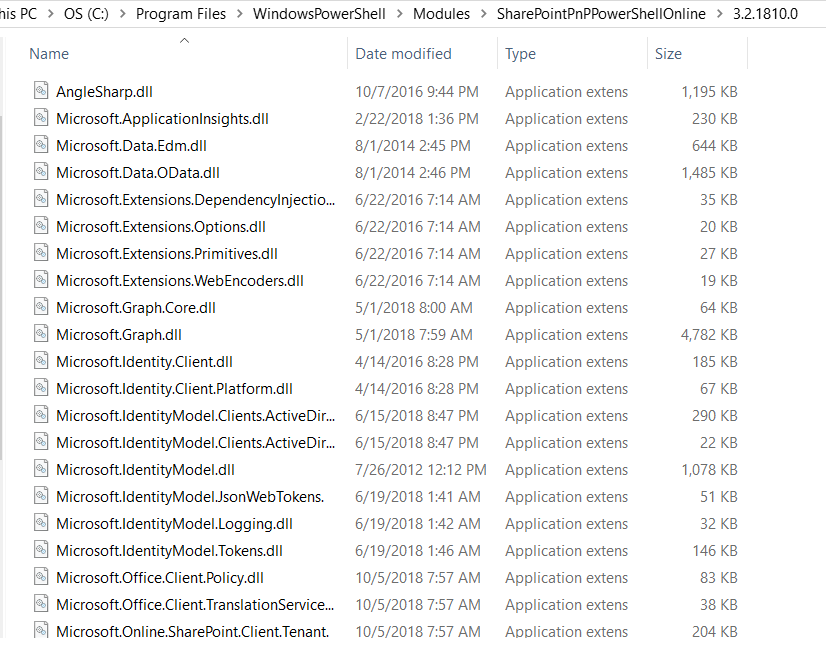
Task: Click the Microsoft.Office.Client.Policy.dll file icon
Action: tap(41, 576)
